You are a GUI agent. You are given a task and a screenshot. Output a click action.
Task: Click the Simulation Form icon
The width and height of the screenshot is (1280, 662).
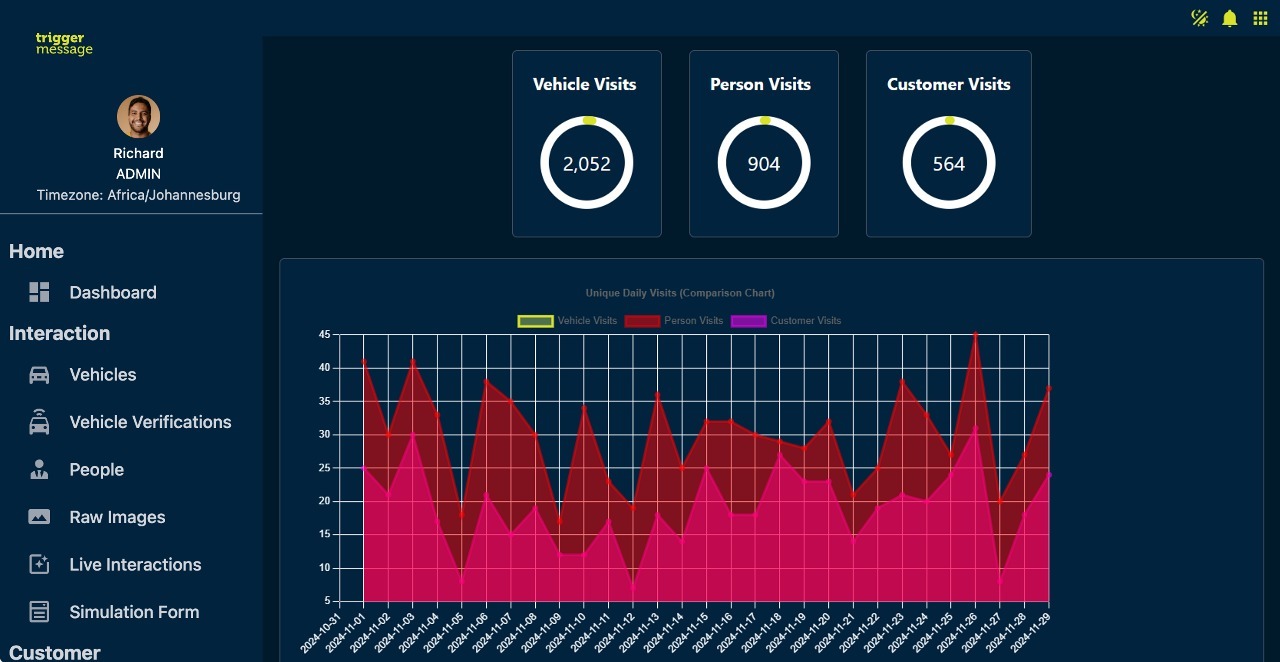[x=39, y=612]
